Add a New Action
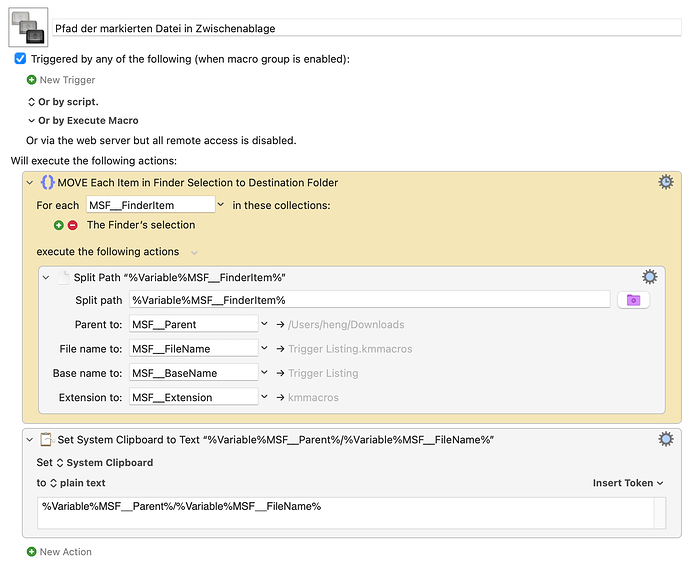Viewport: 690px width, 565px height. click(66, 552)
